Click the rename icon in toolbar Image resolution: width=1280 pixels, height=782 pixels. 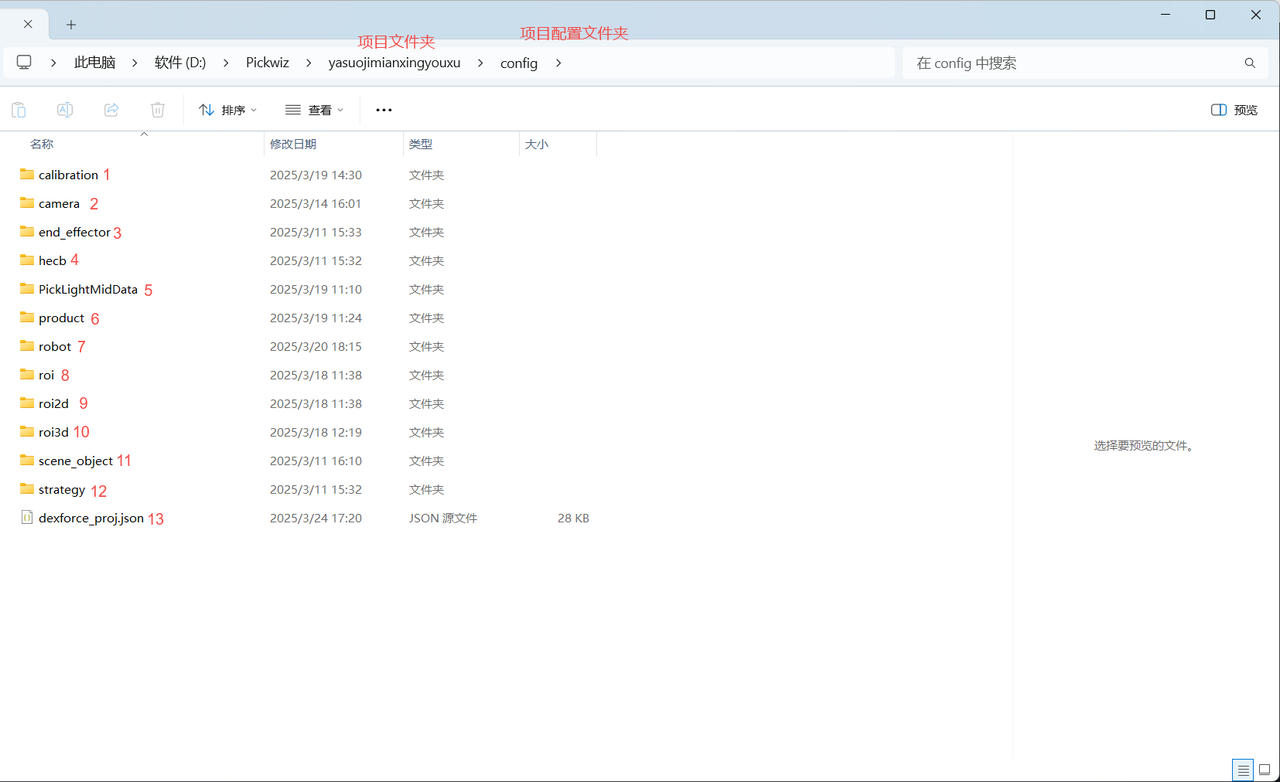(x=65, y=110)
